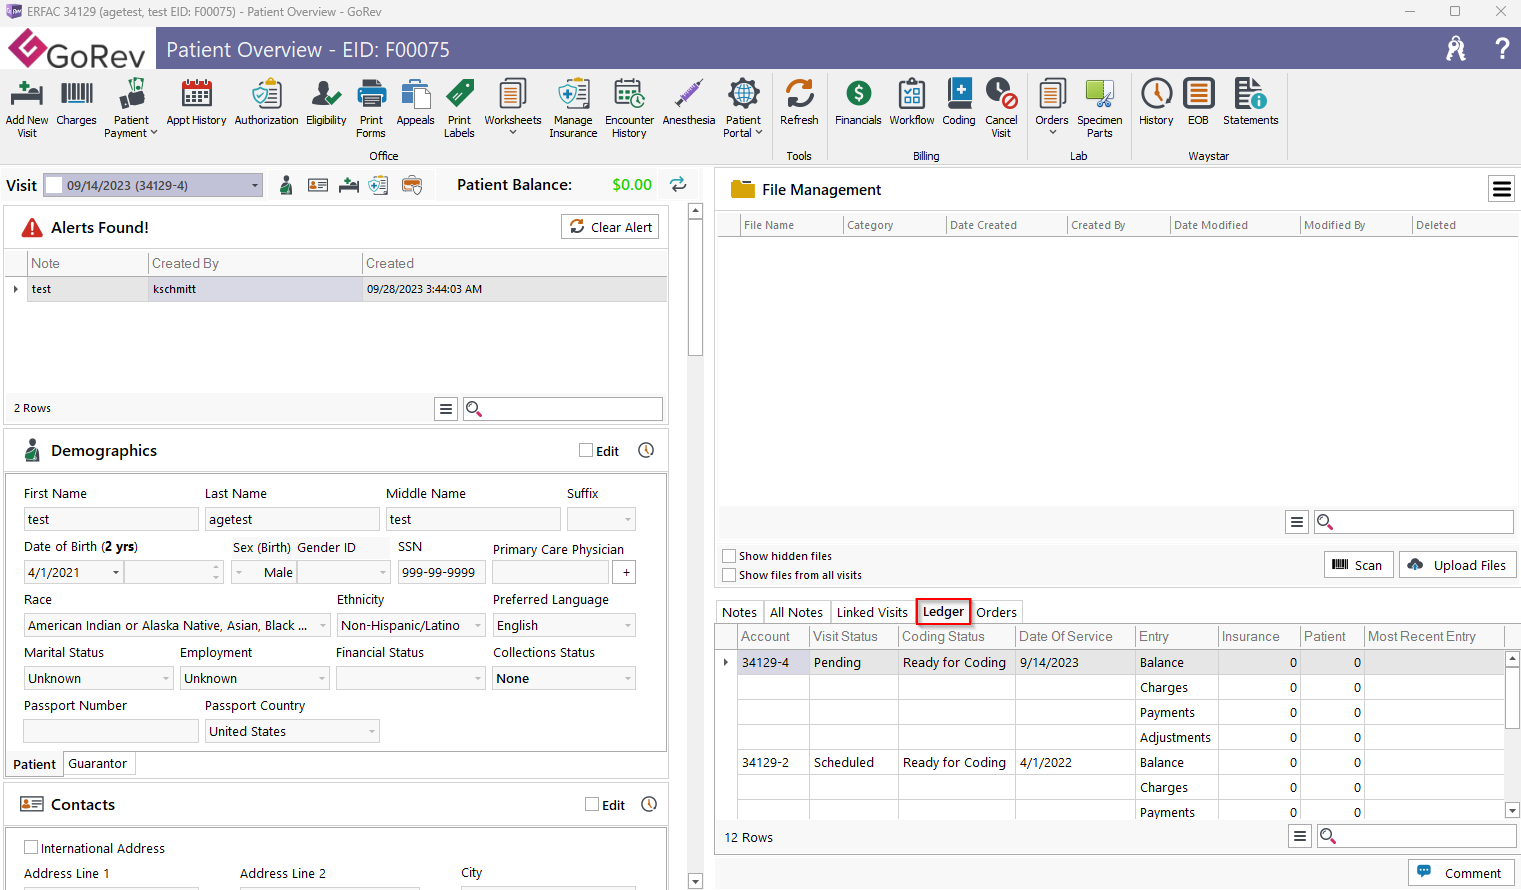Open Manage Insurance
The height and width of the screenshot is (890, 1521).
click(573, 108)
